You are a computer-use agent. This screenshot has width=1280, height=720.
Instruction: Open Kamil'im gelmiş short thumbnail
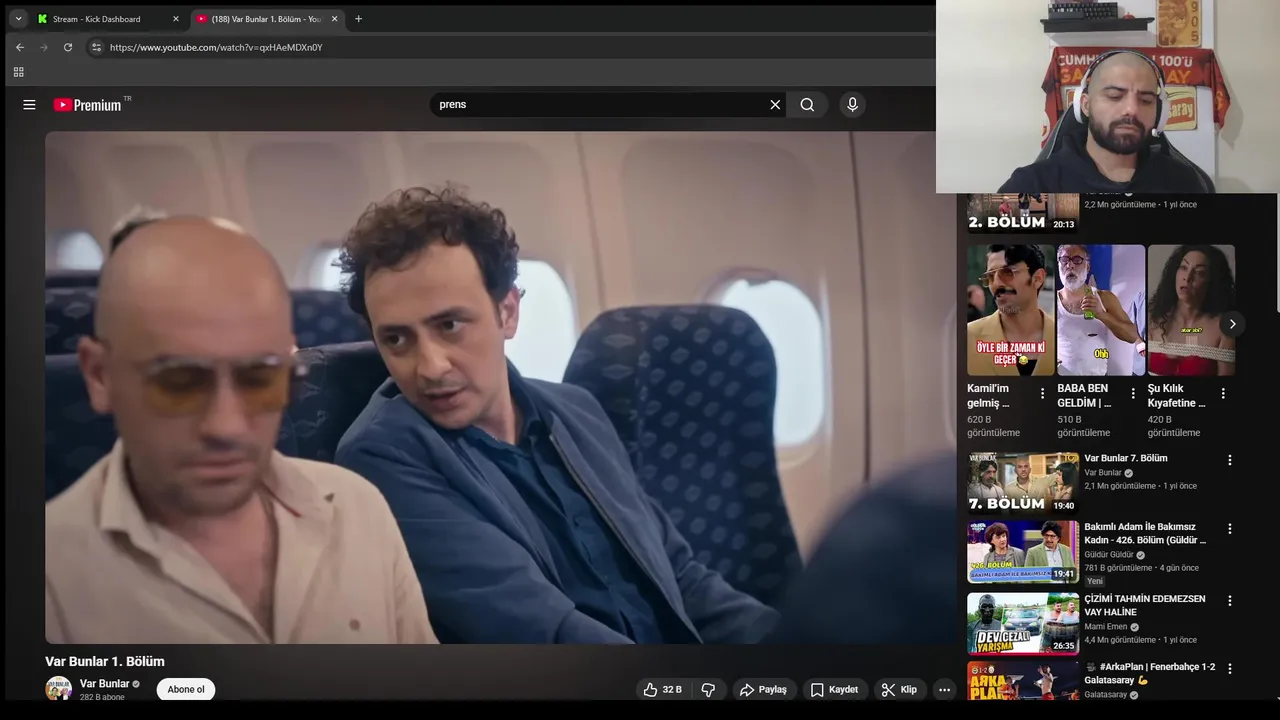(x=1010, y=310)
